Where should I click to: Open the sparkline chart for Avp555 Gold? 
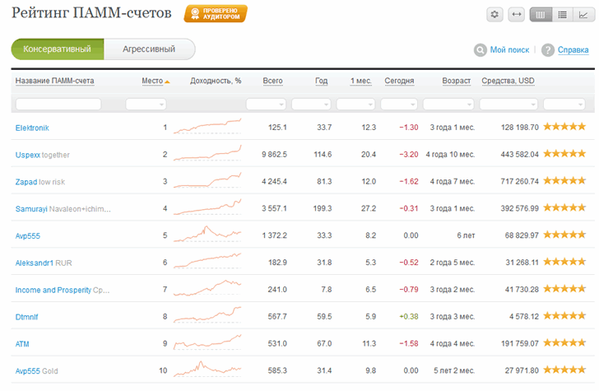(207, 370)
